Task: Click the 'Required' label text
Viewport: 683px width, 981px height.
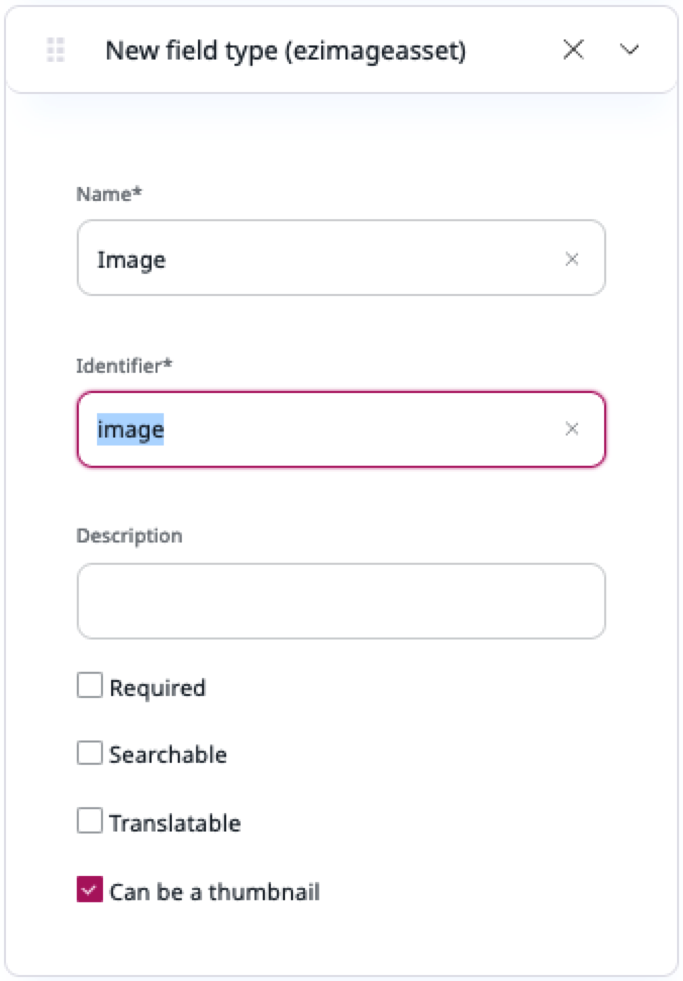Action: click(x=157, y=688)
